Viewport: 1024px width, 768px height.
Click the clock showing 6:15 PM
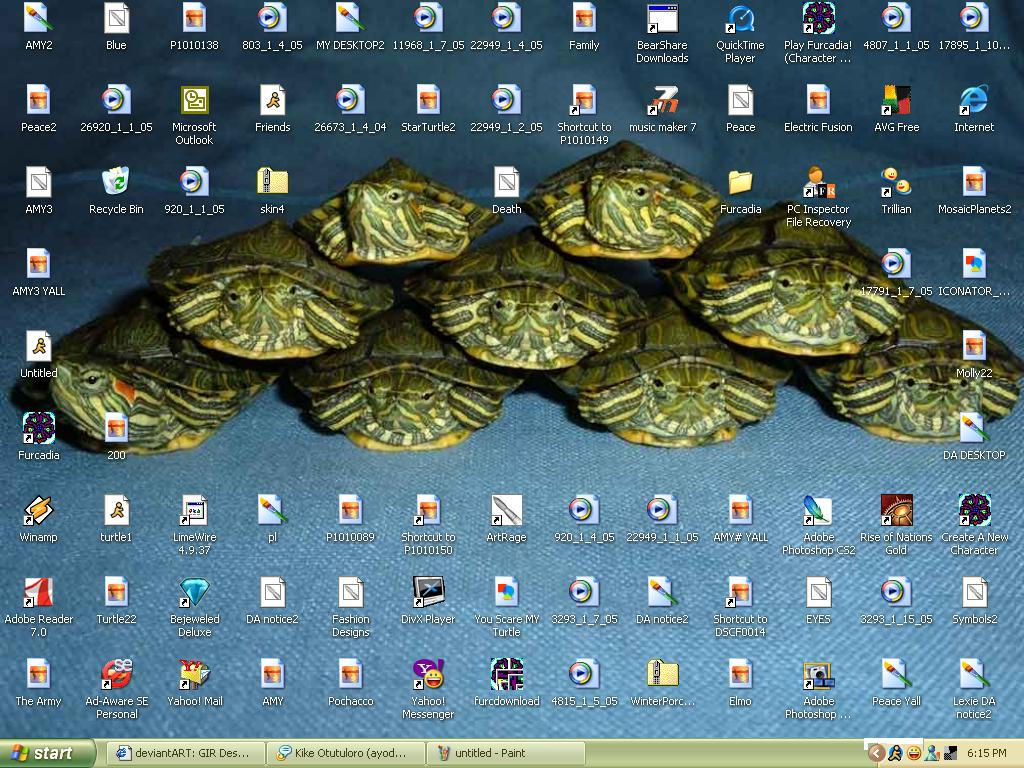tap(988, 753)
